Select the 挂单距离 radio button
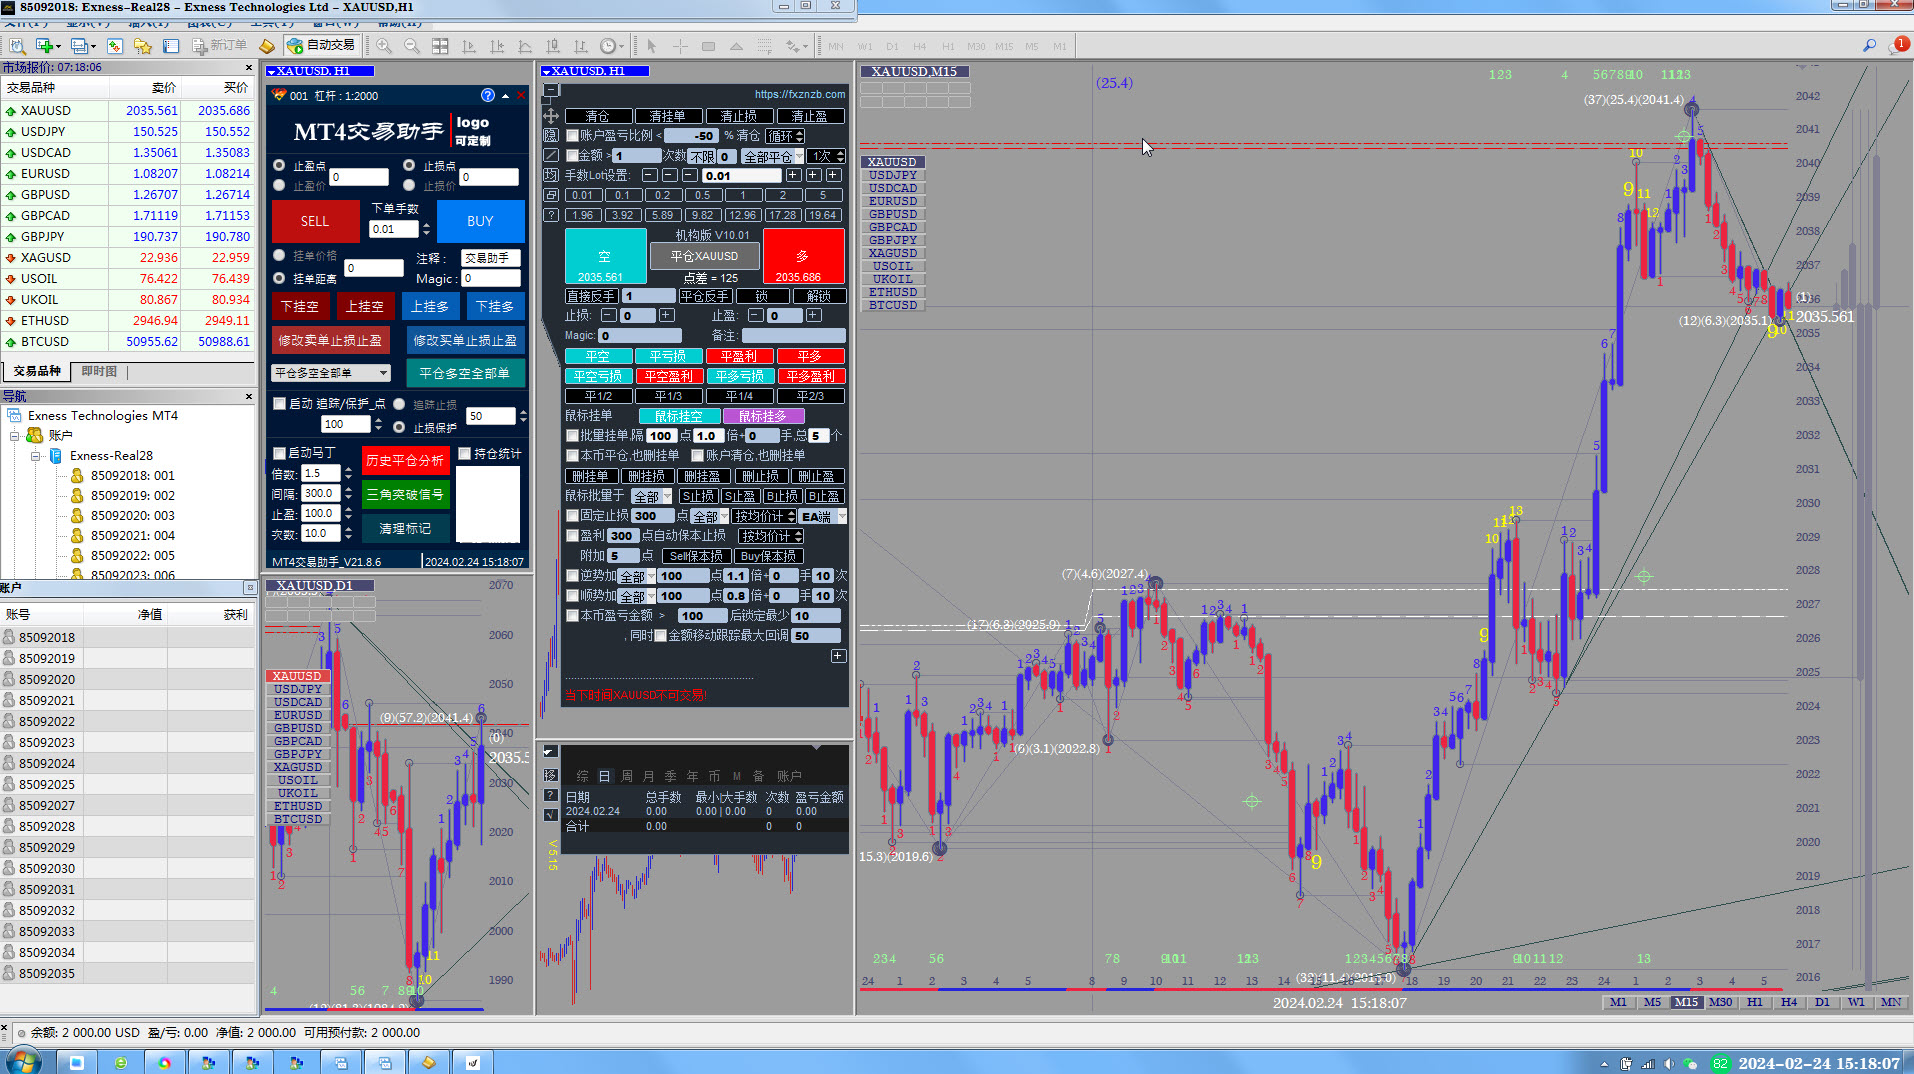The height and width of the screenshot is (1074, 1914). (280, 278)
